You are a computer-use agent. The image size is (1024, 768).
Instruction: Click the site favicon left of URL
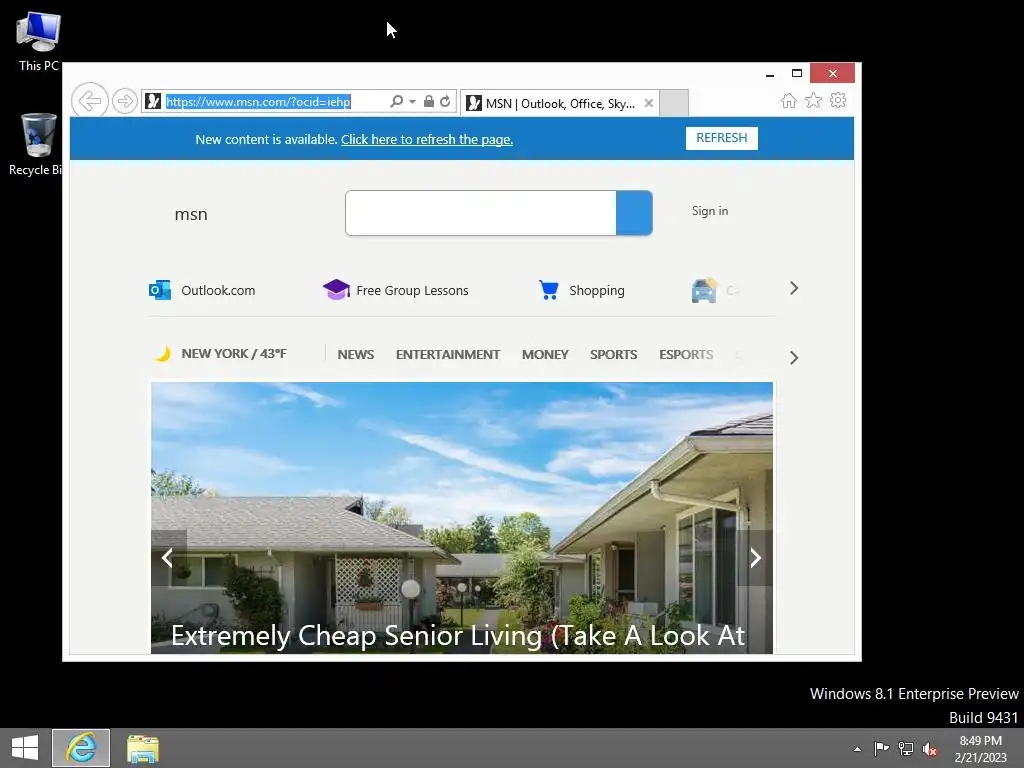coord(153,101)
